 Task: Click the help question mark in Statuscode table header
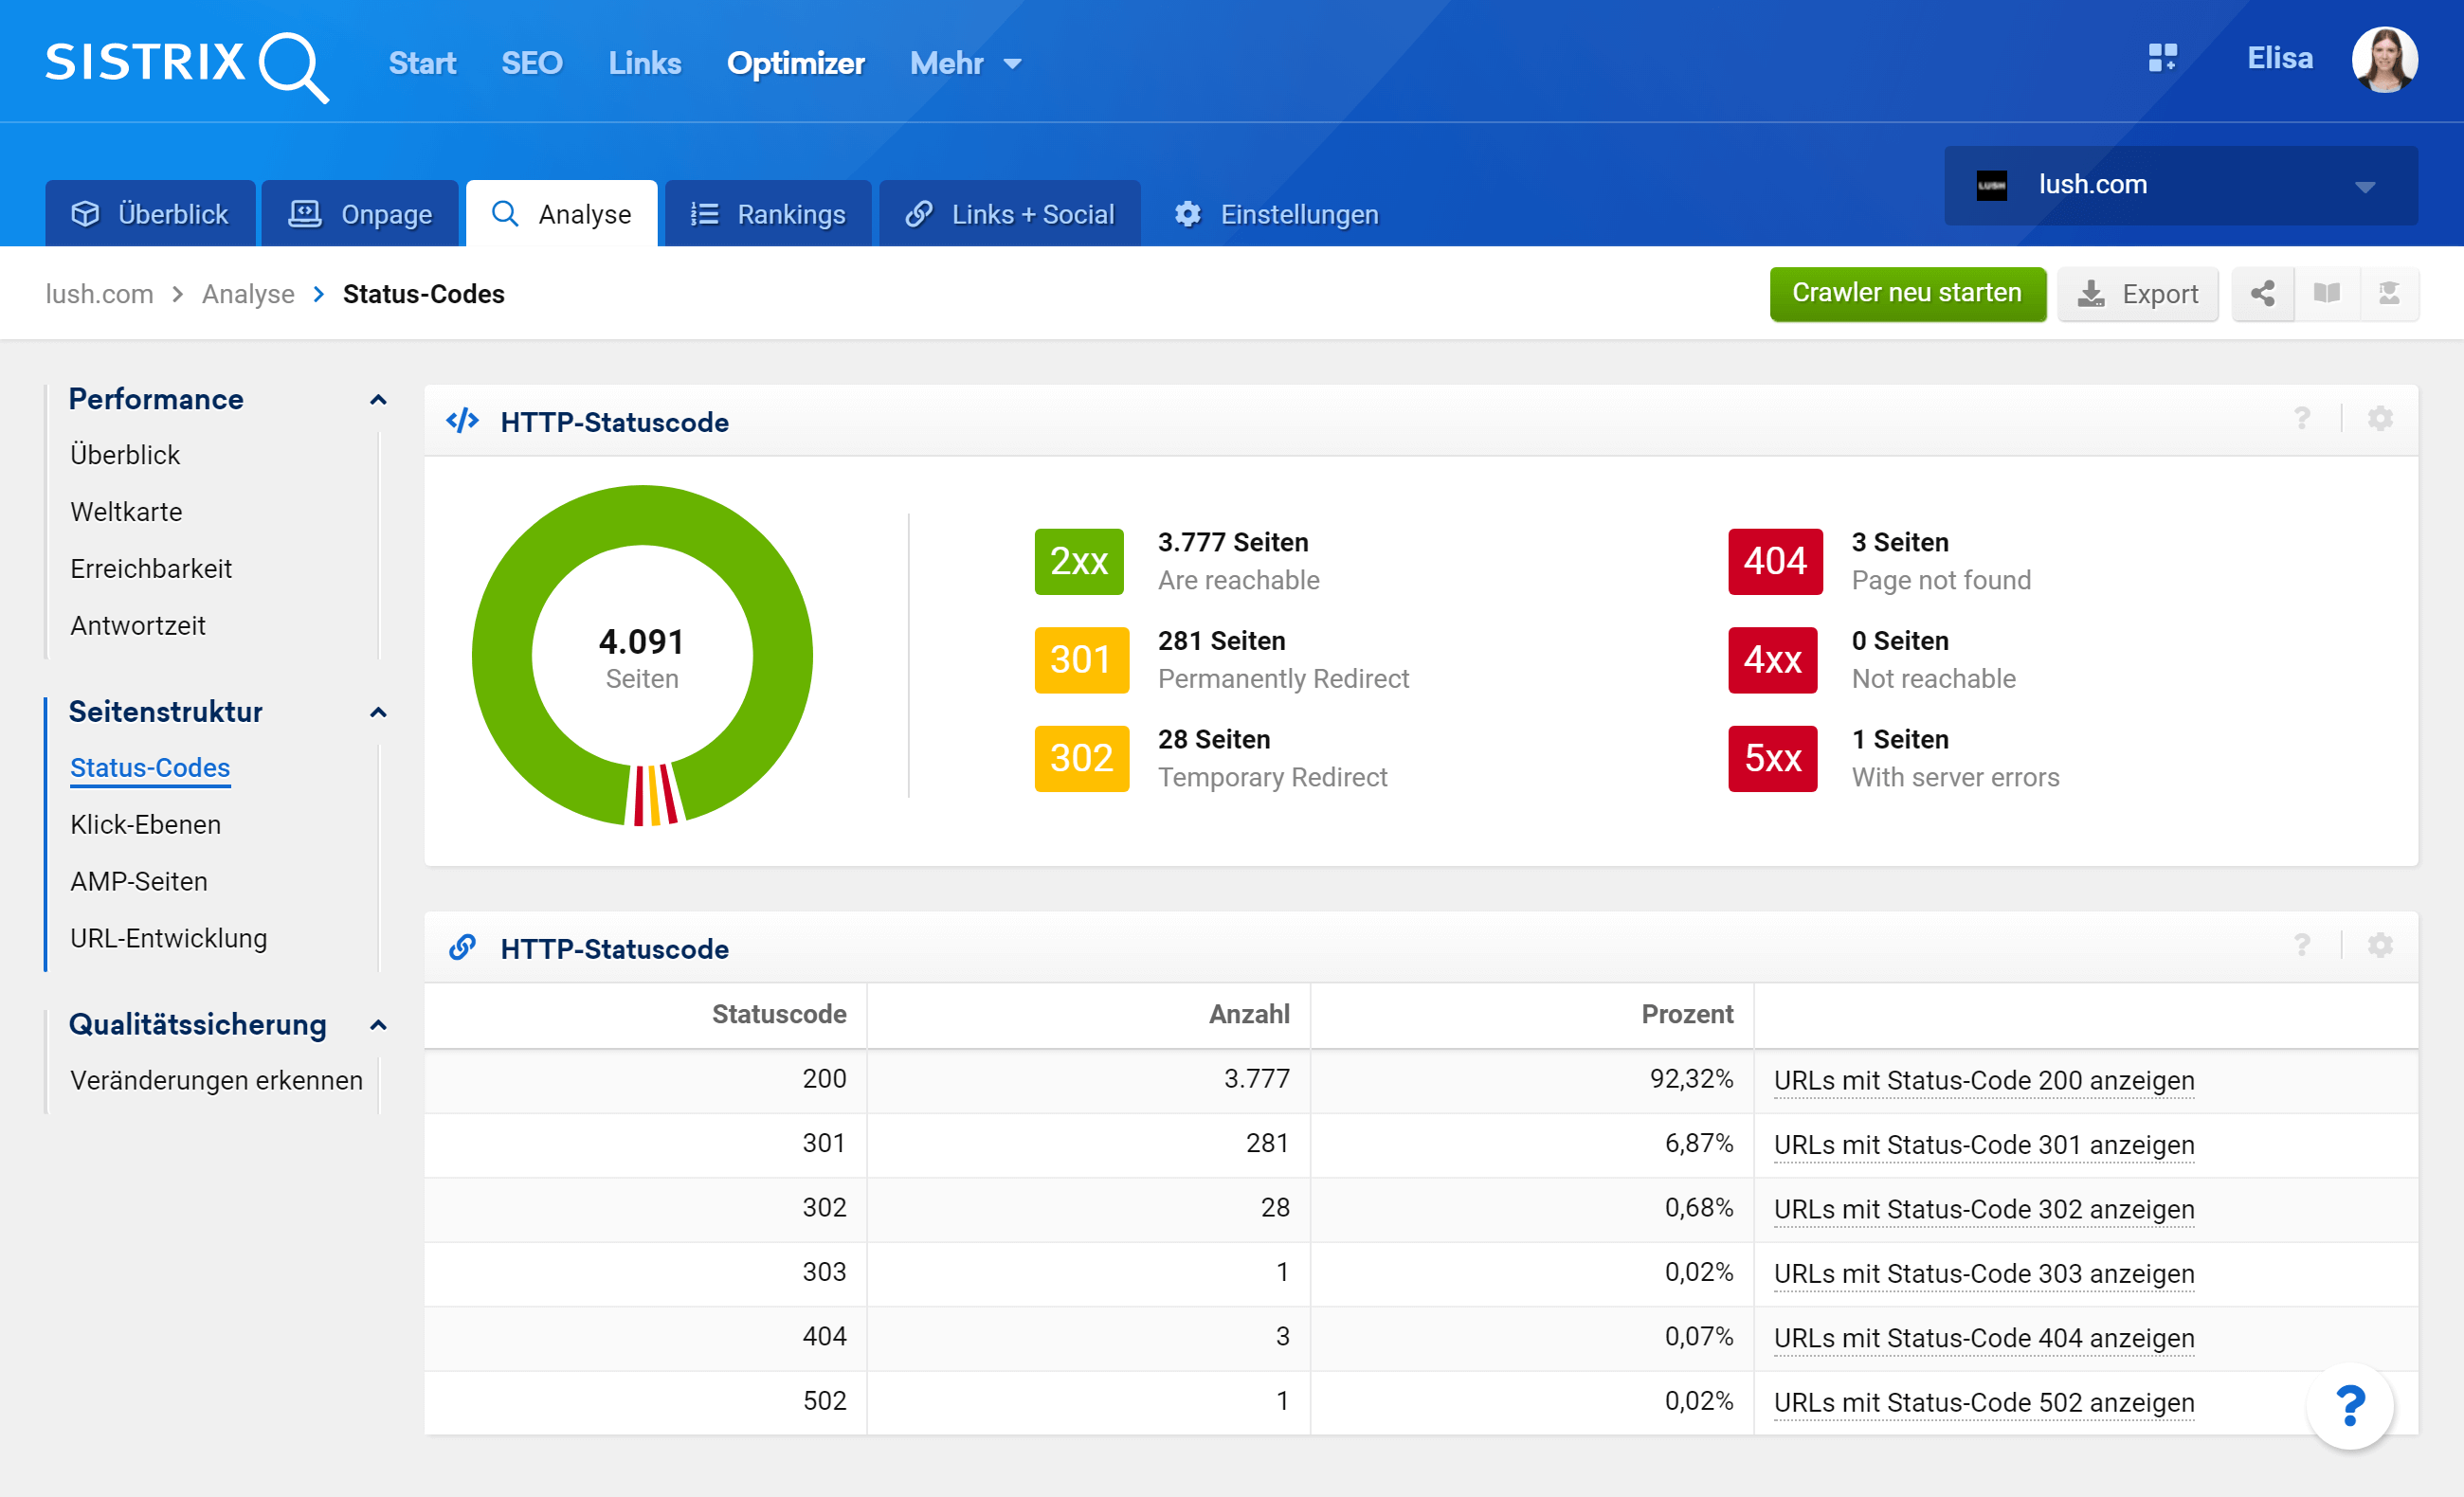(2302, 946)
